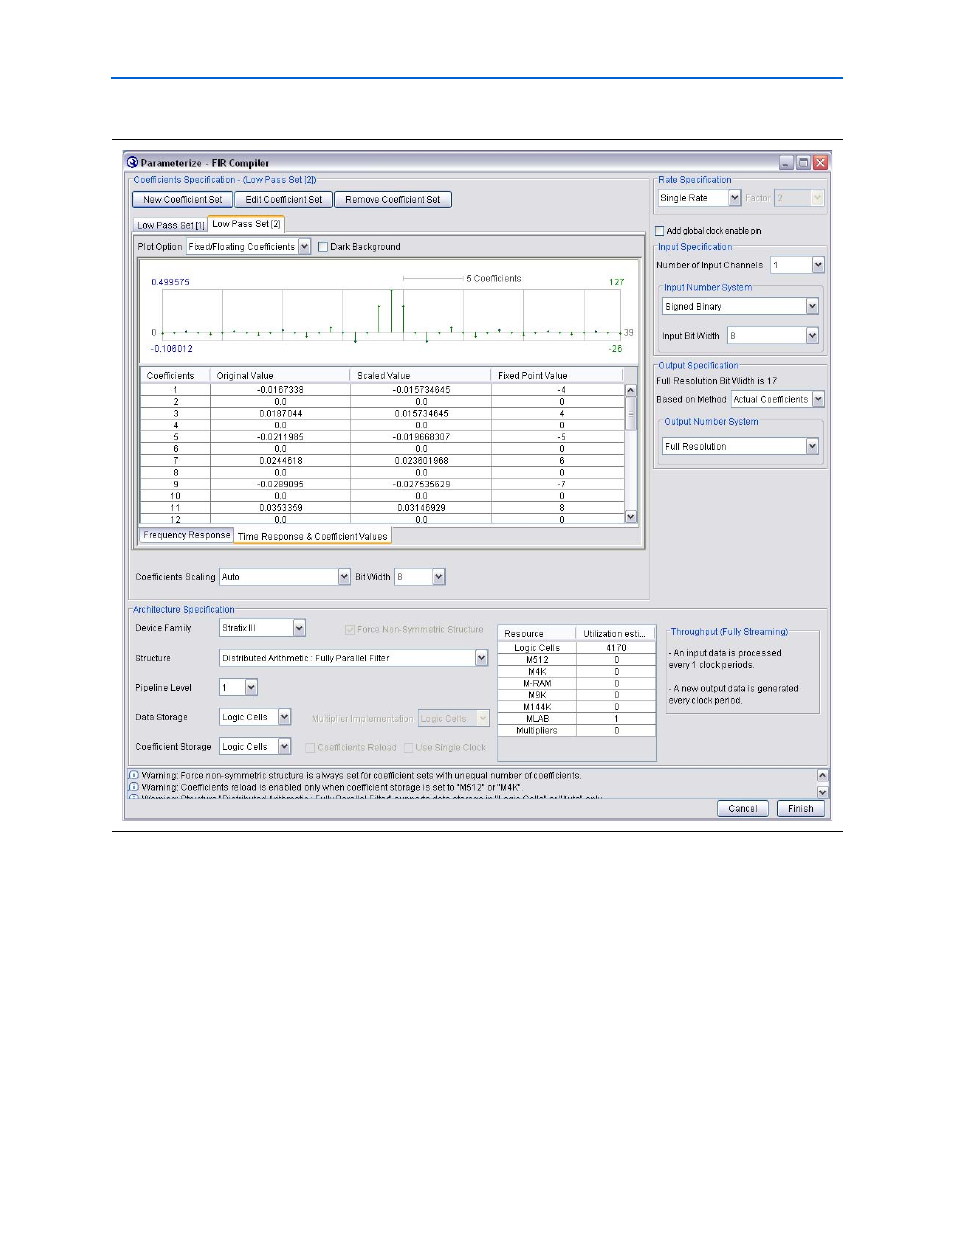Click the coefficient table vertical scrollbar thumb

(x=630, y=413)
